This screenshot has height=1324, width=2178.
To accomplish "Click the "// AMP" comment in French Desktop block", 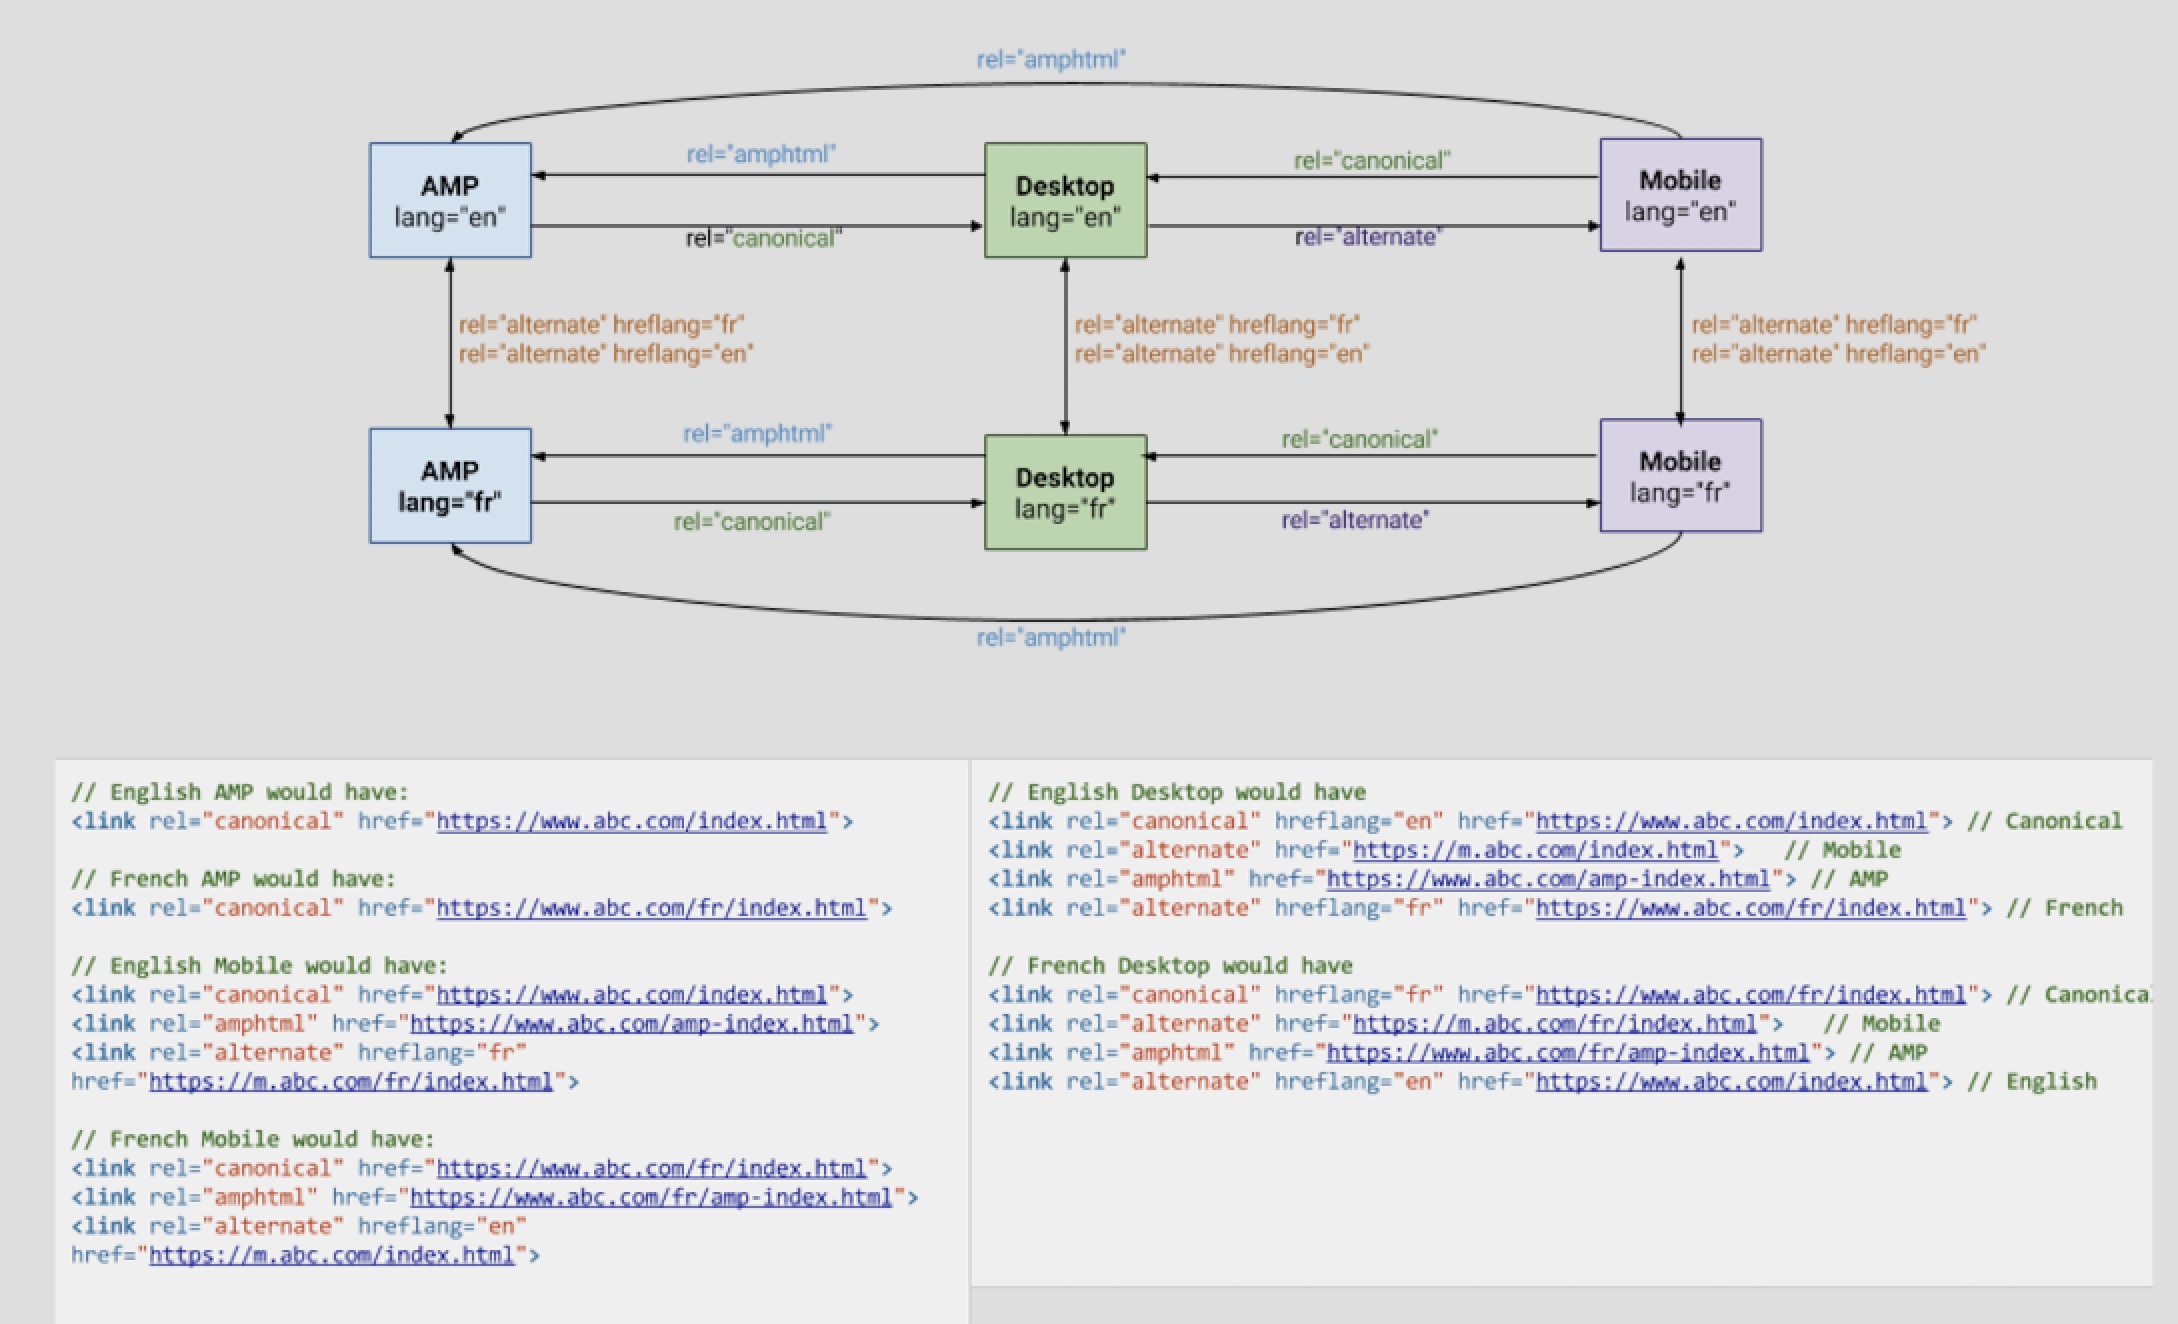I will point(1888,1053).
